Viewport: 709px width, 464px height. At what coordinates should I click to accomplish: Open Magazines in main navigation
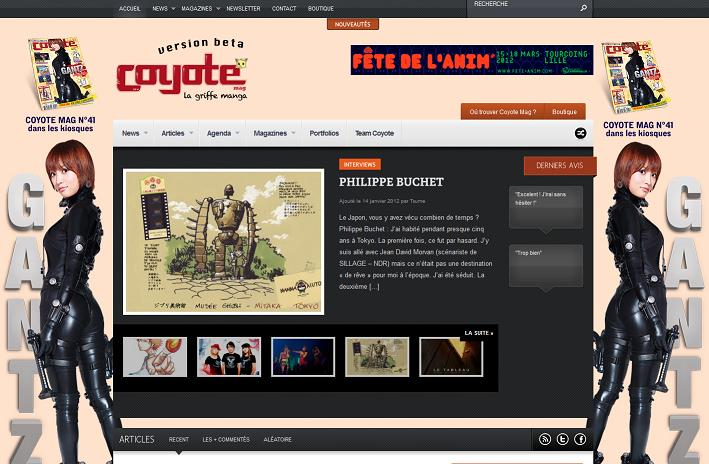(x=270, y=133)
